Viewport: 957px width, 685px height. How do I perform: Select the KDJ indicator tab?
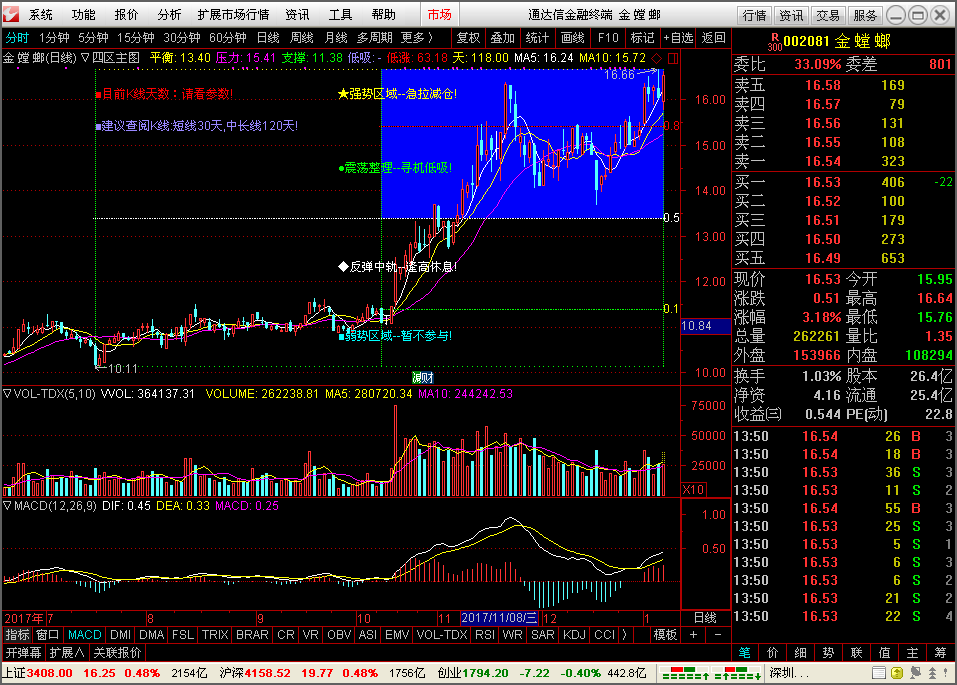point(574,634)
